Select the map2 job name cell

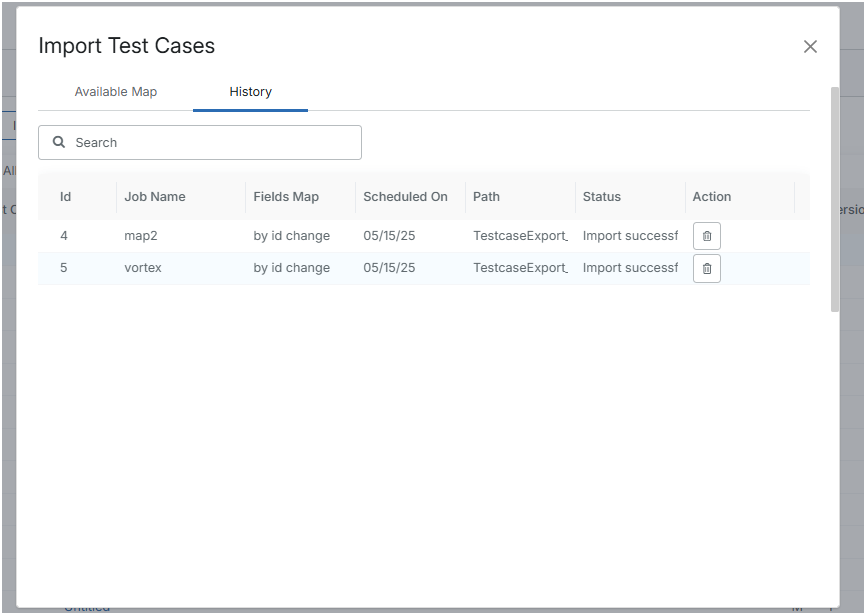coord(141,236)
